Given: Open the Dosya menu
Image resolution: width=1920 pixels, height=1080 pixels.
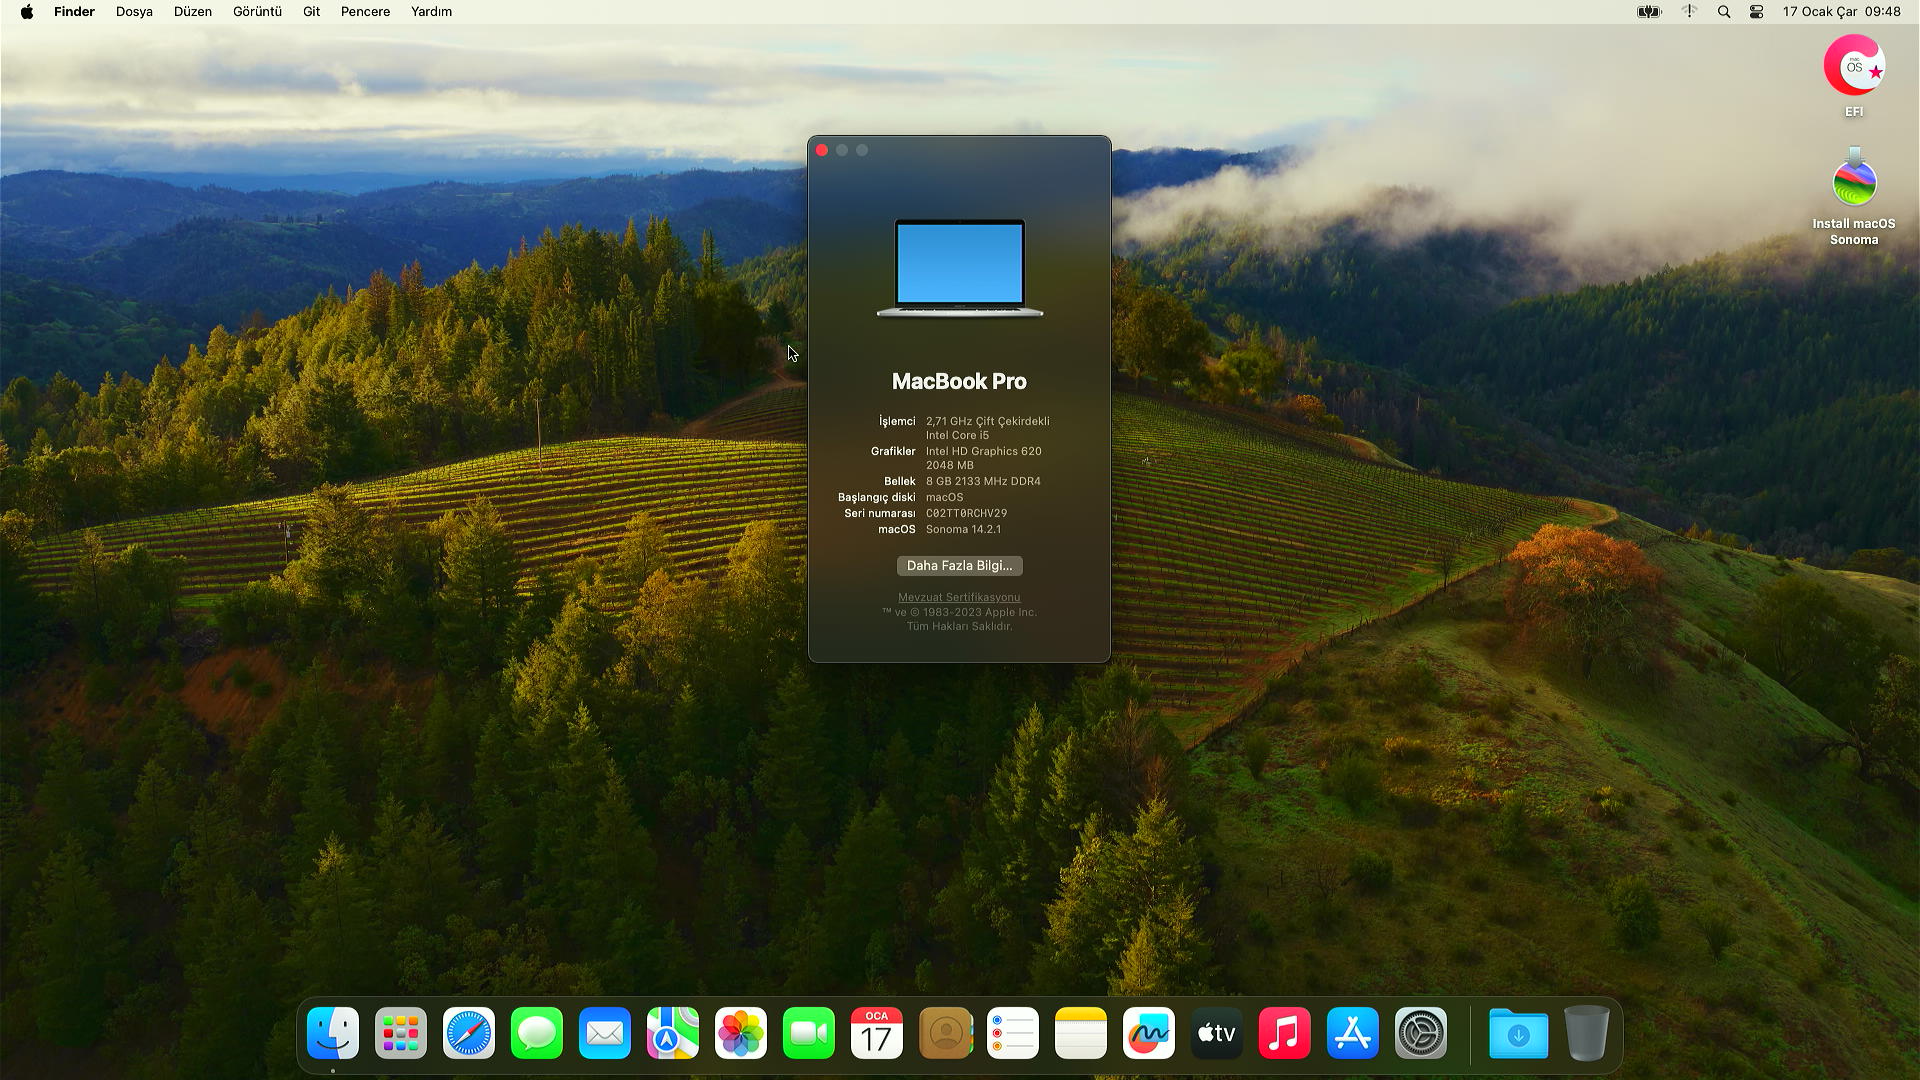Looking at the screenshot, I should 134,12.
